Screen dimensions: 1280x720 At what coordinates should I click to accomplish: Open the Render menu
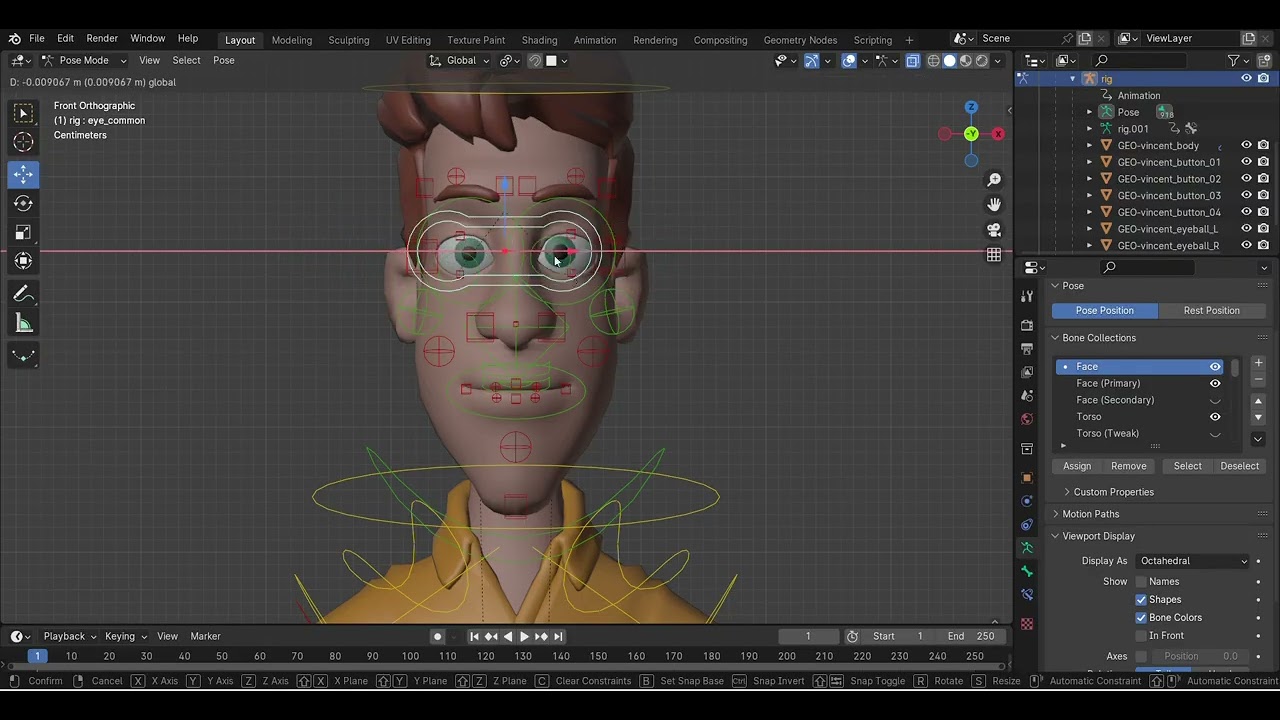coord(102,39)
